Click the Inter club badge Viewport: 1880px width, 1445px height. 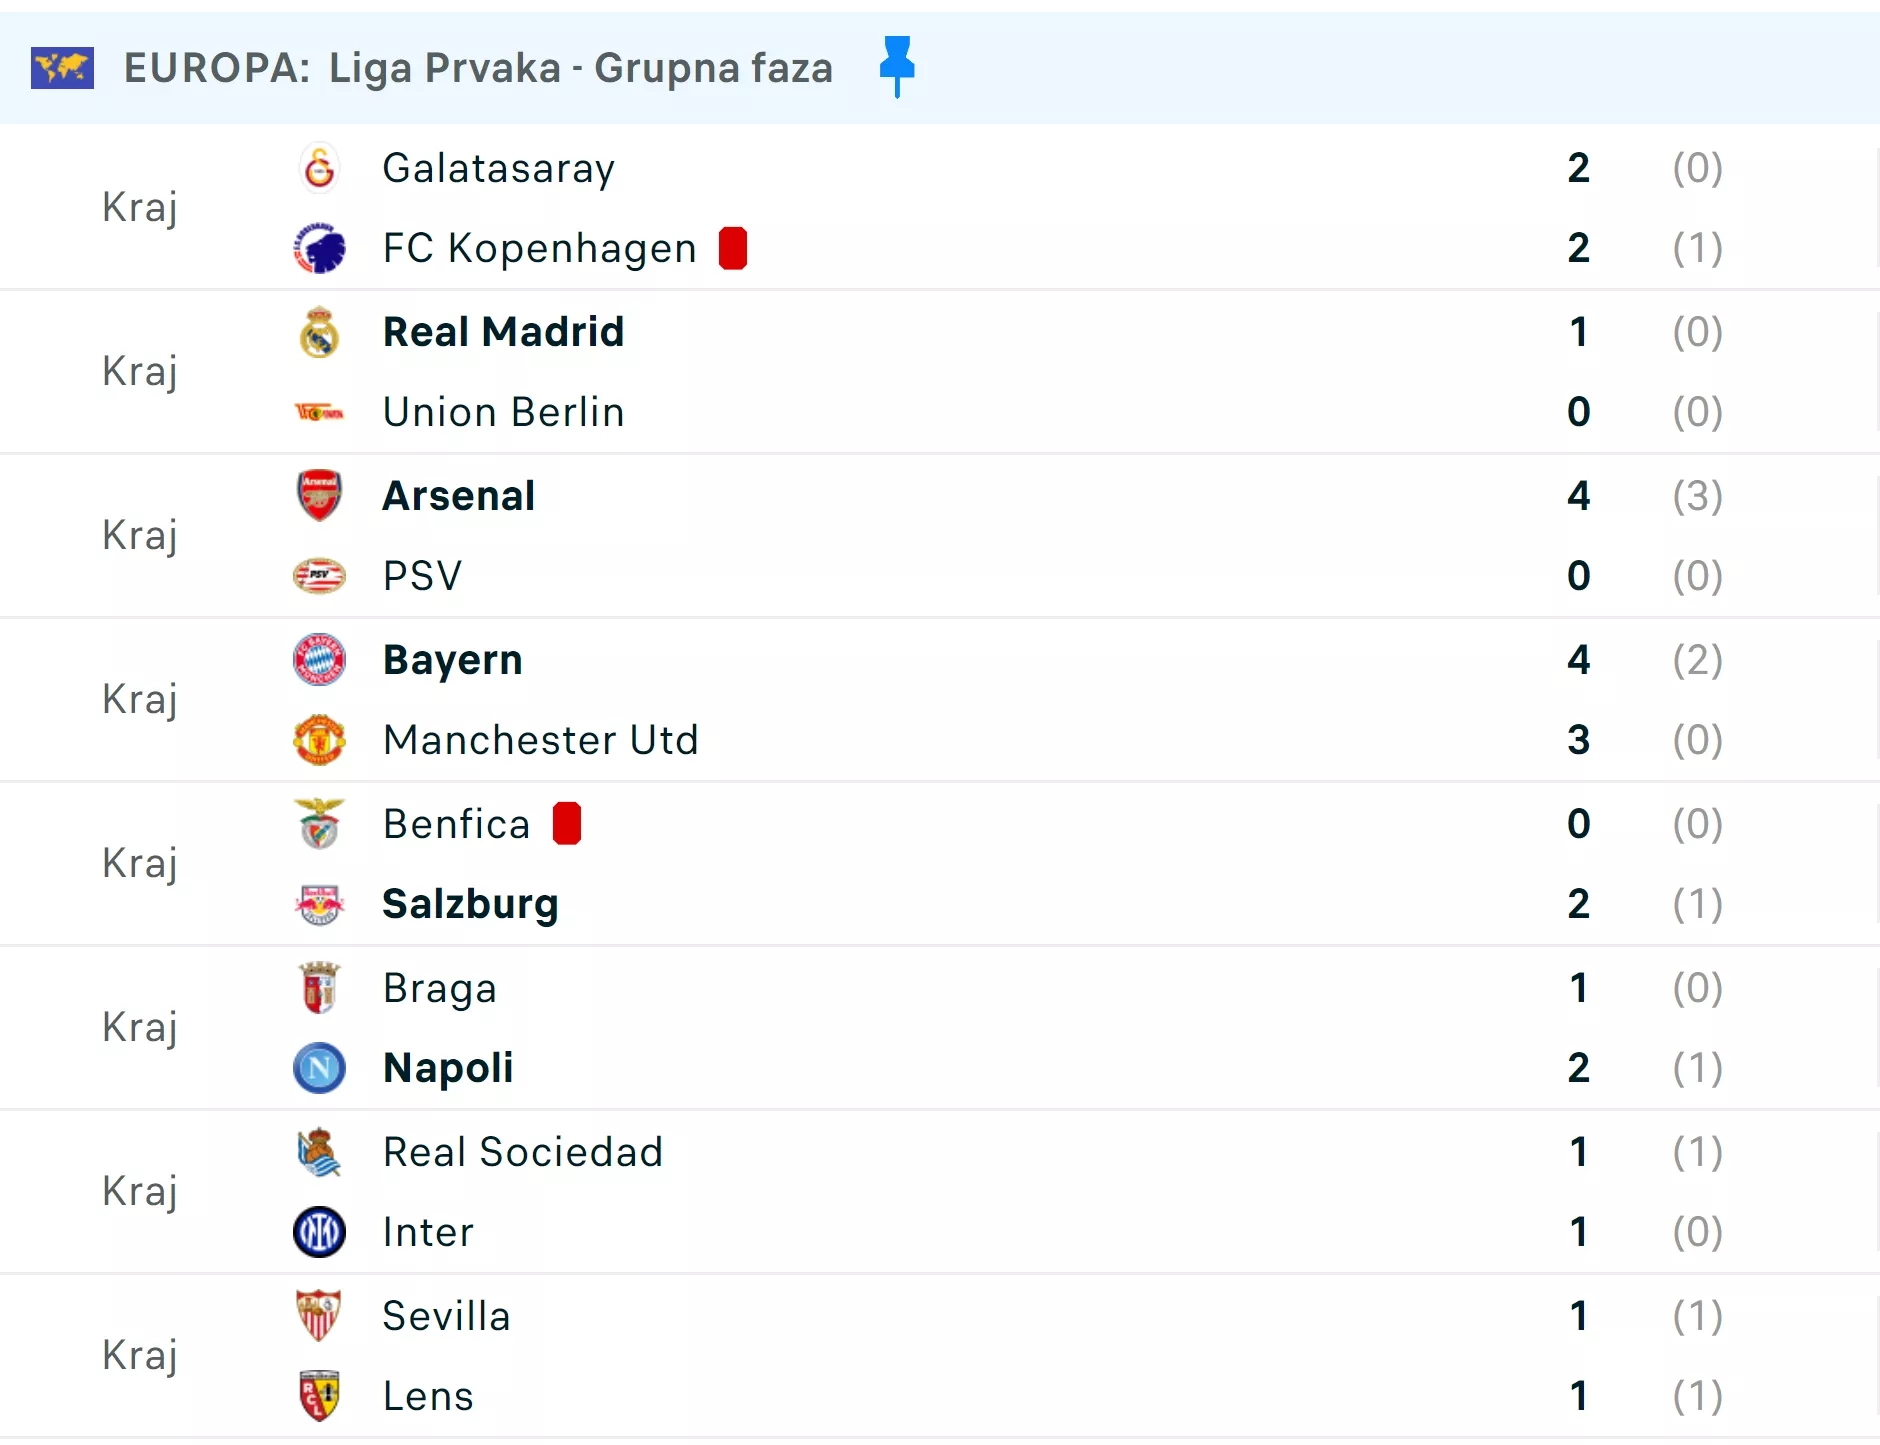[319, 1232]
